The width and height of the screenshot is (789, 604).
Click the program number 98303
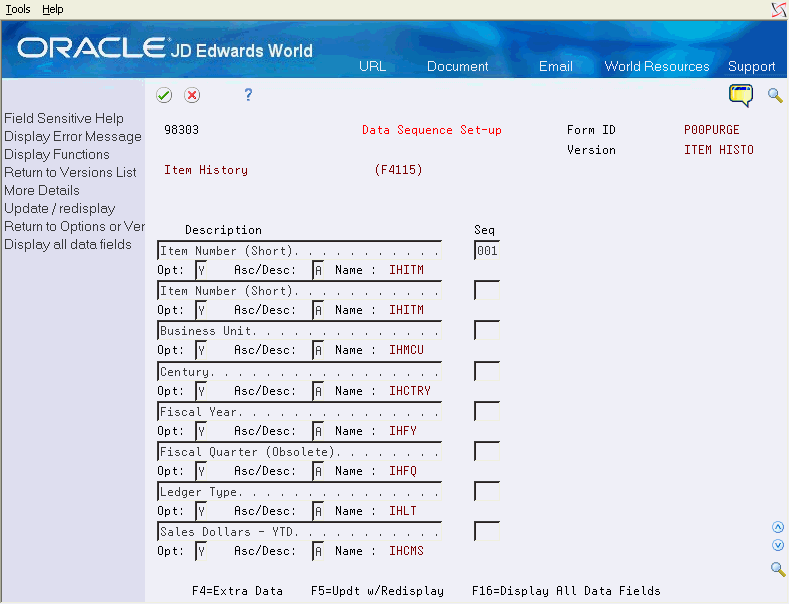pyautogui.click(x=181, y=130)
